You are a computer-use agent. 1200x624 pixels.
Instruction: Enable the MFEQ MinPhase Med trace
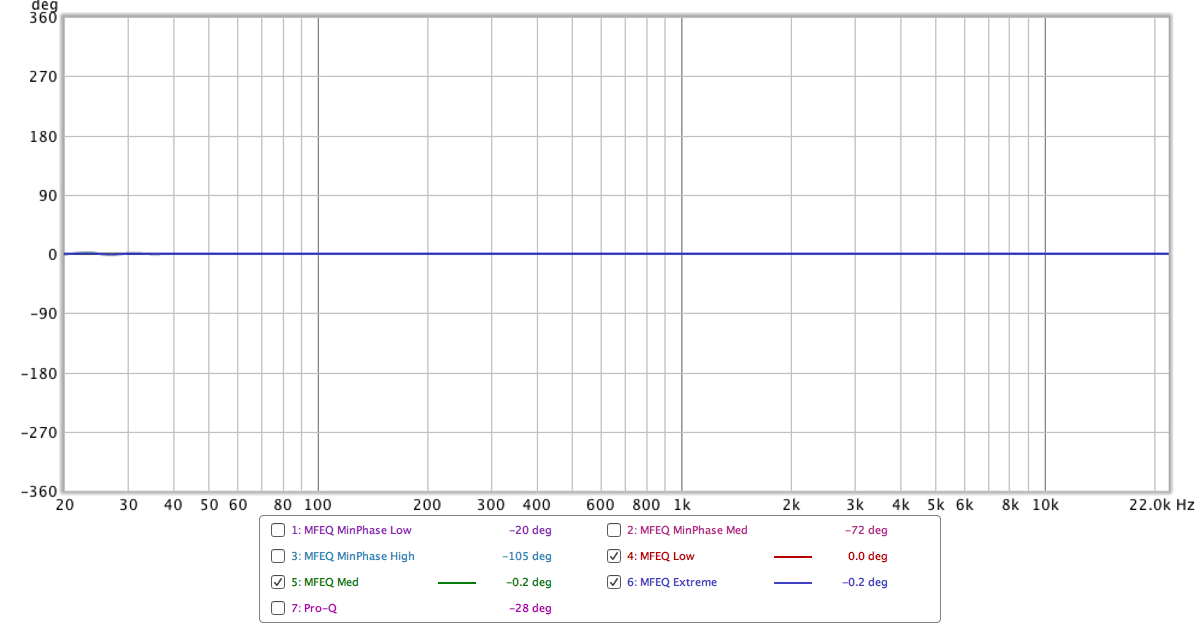612,530
